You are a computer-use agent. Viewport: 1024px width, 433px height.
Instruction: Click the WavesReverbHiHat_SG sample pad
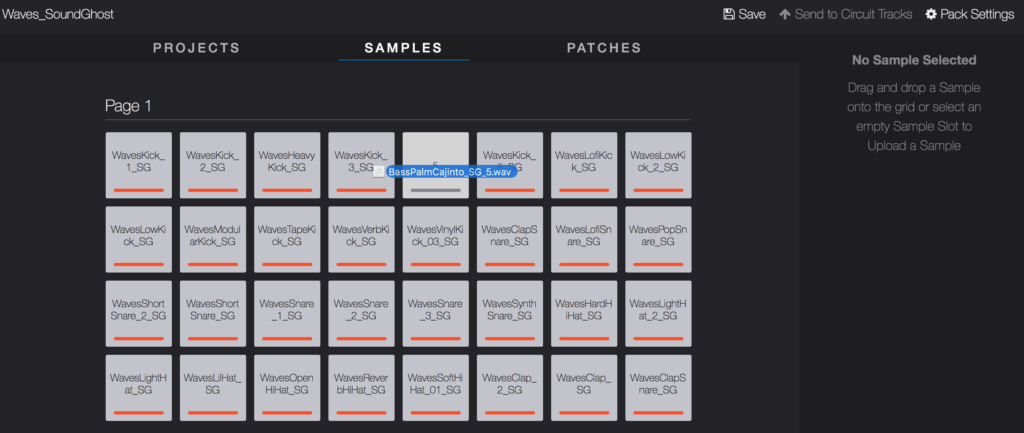click(x=361, y=386)
